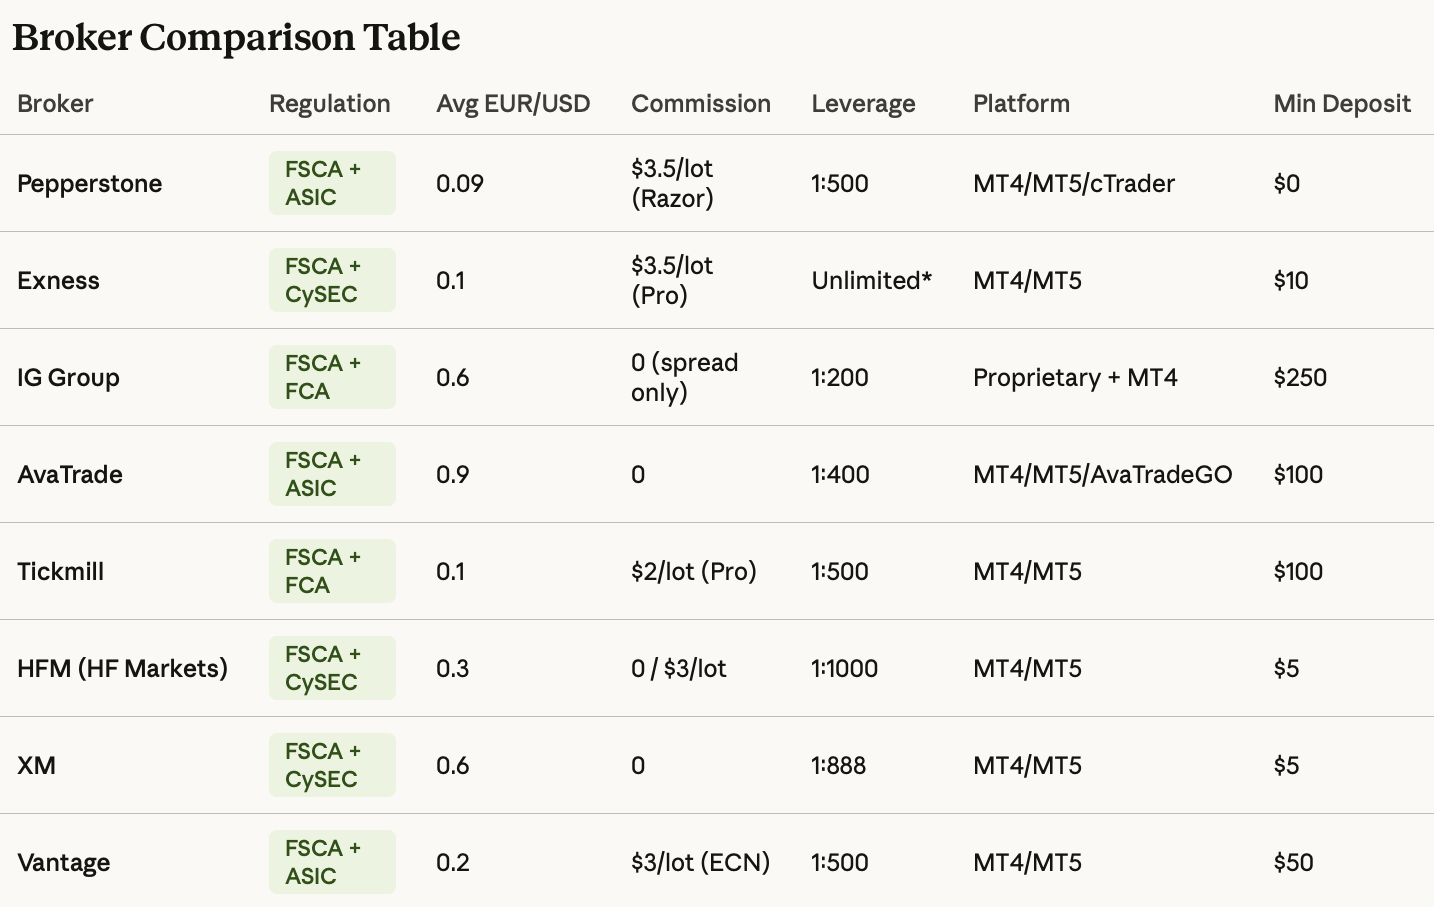Click Tickmill's "1:500" leverage value
This screenshot has height=907, width=1434.
pos(840,572)
